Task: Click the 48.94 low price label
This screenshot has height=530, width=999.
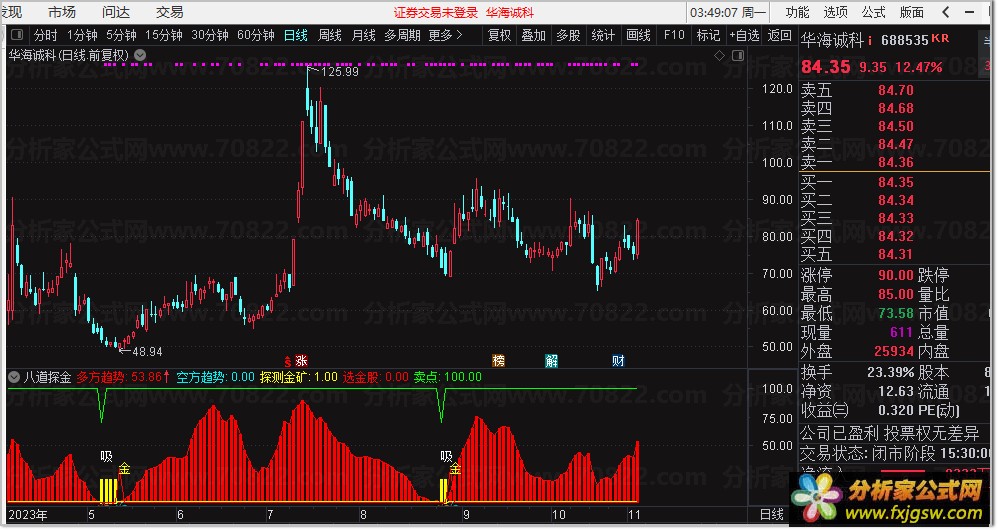Action: point(147,352)
